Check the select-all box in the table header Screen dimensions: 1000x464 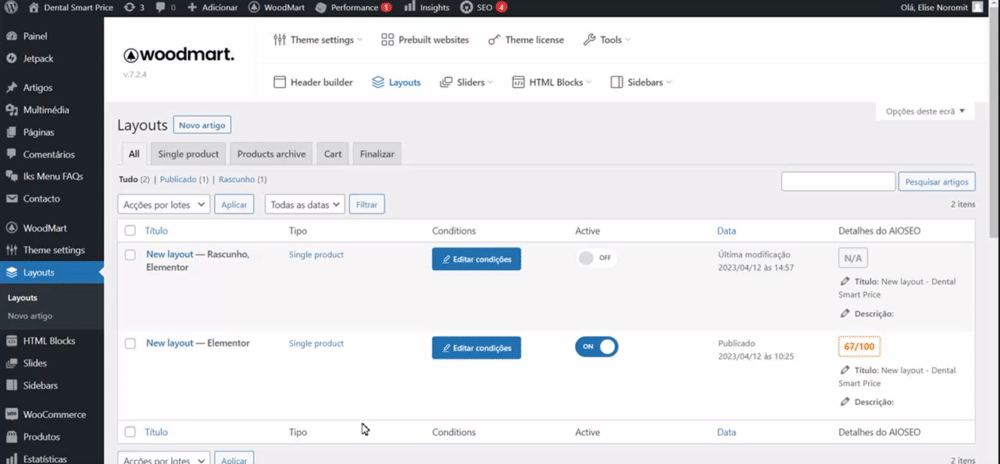point(130,231)
